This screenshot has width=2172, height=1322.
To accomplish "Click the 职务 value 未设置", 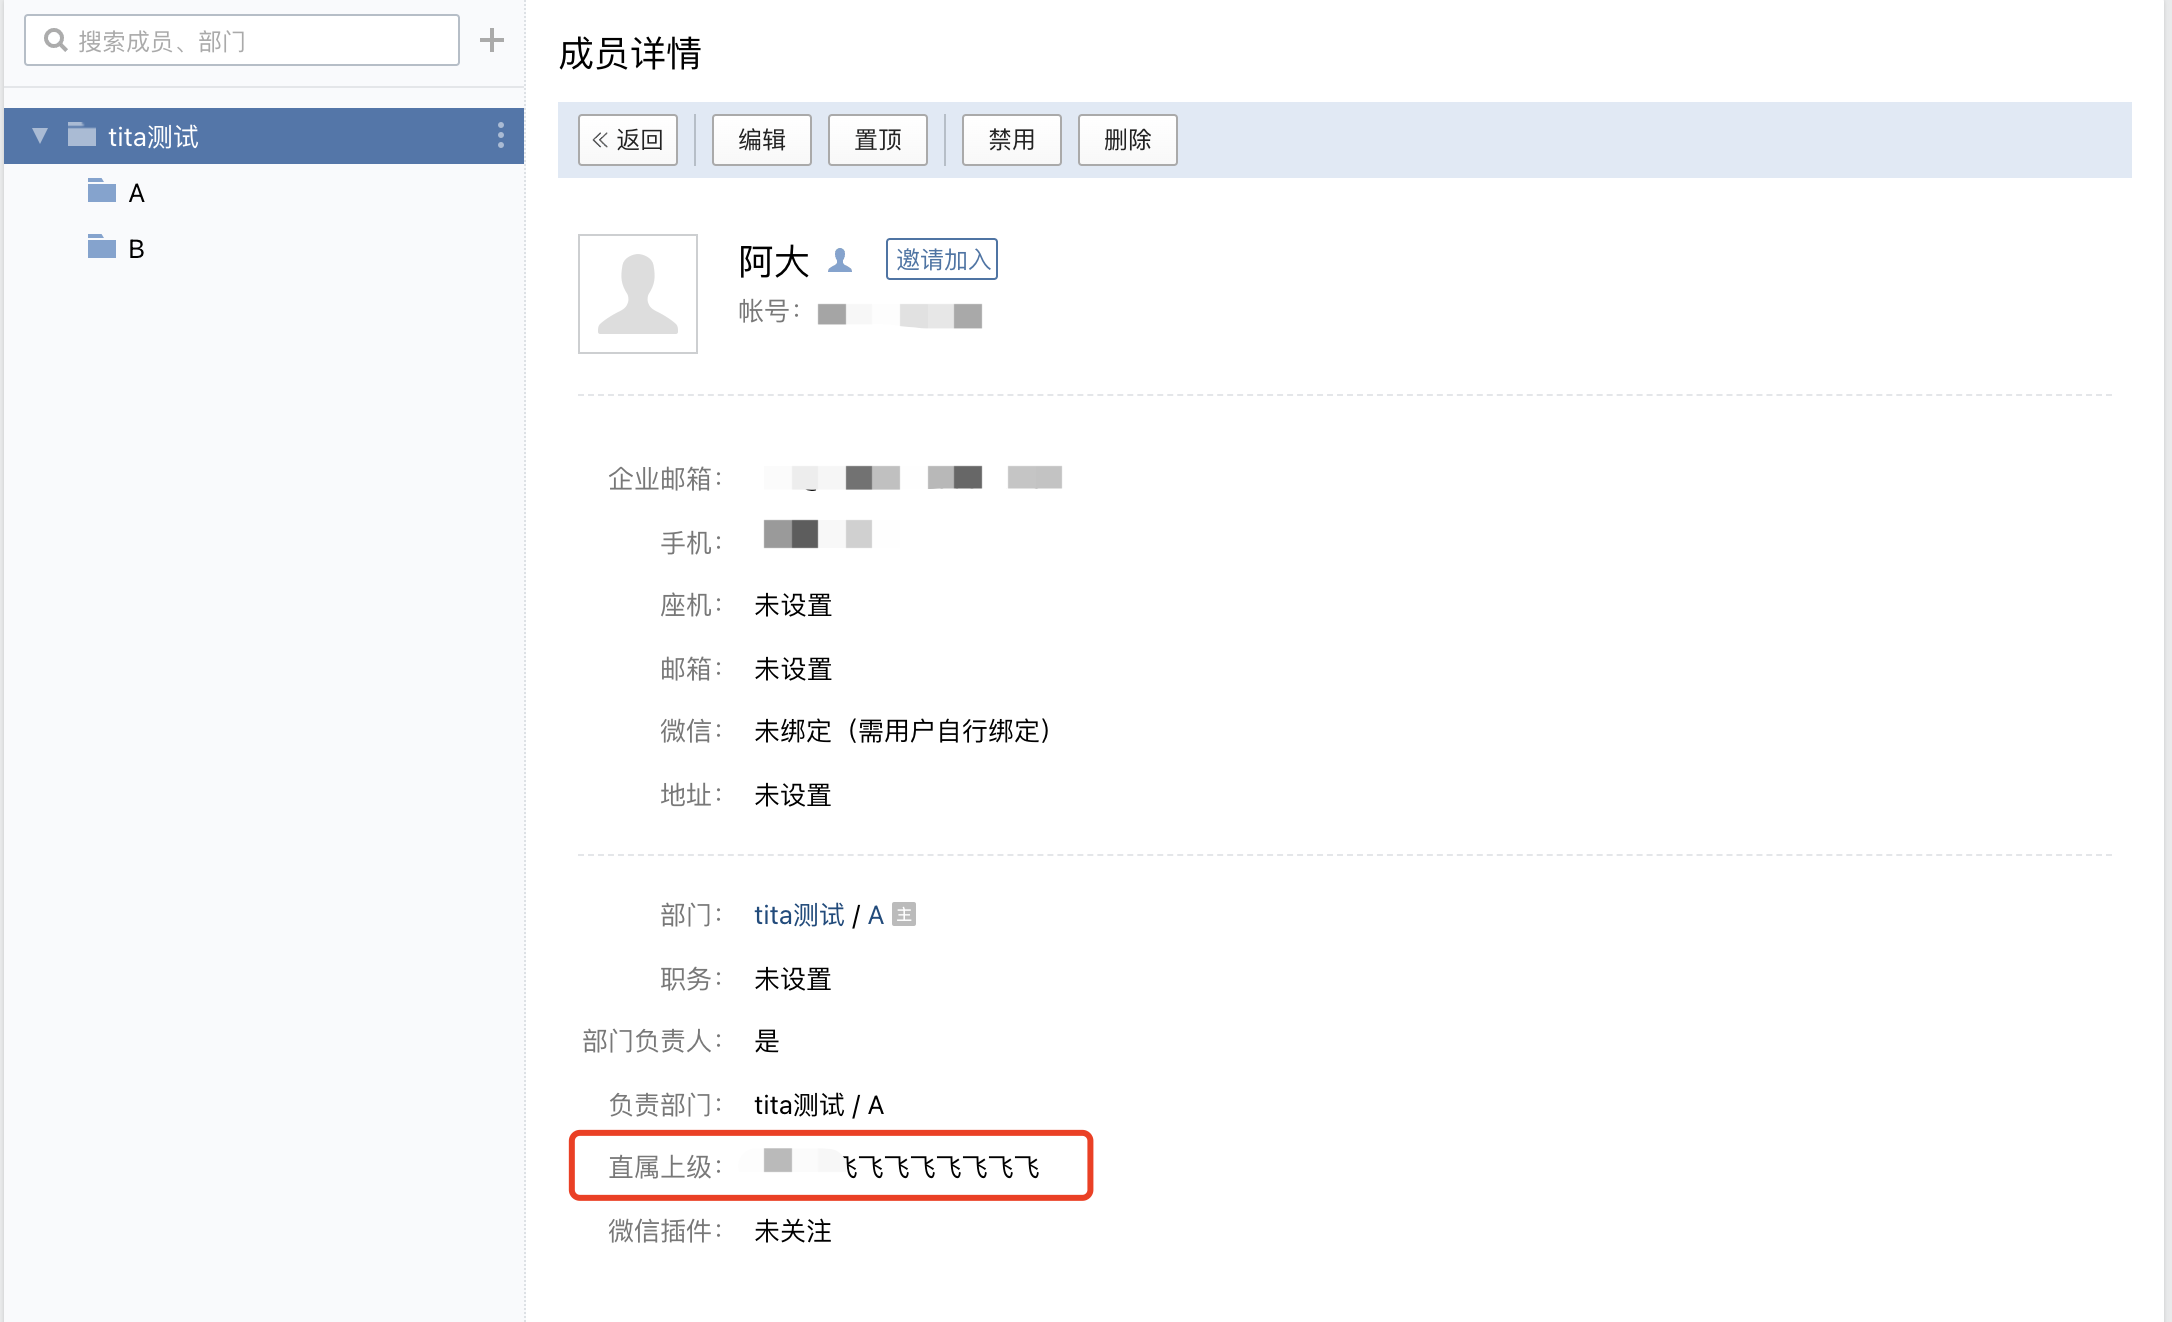I will click(x=793, y=979).
